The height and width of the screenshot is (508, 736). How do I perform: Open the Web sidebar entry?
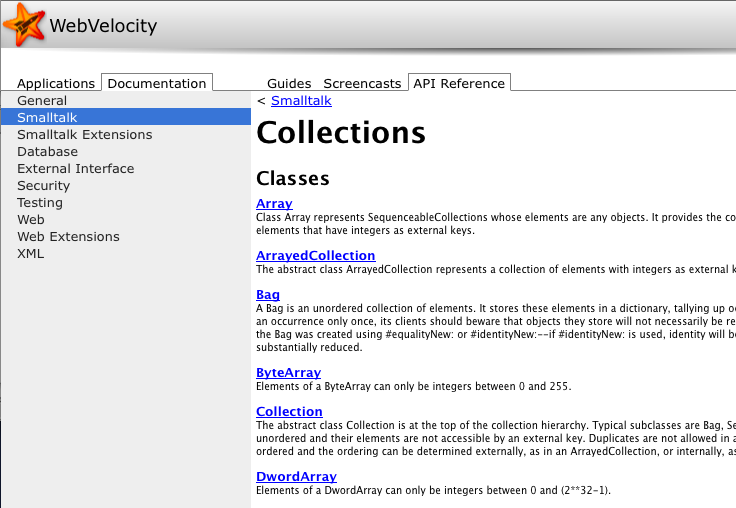pyautogui.click(x=126, y=219)
